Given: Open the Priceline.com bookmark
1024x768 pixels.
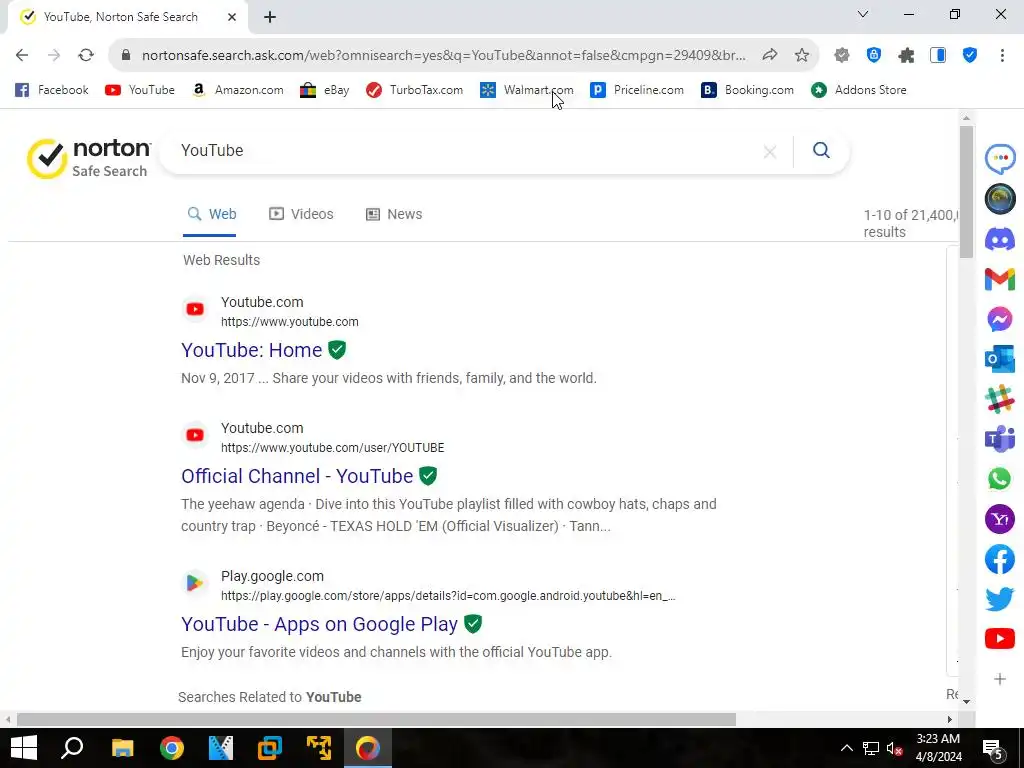Looking at the screenshot, I should point(637,90).
